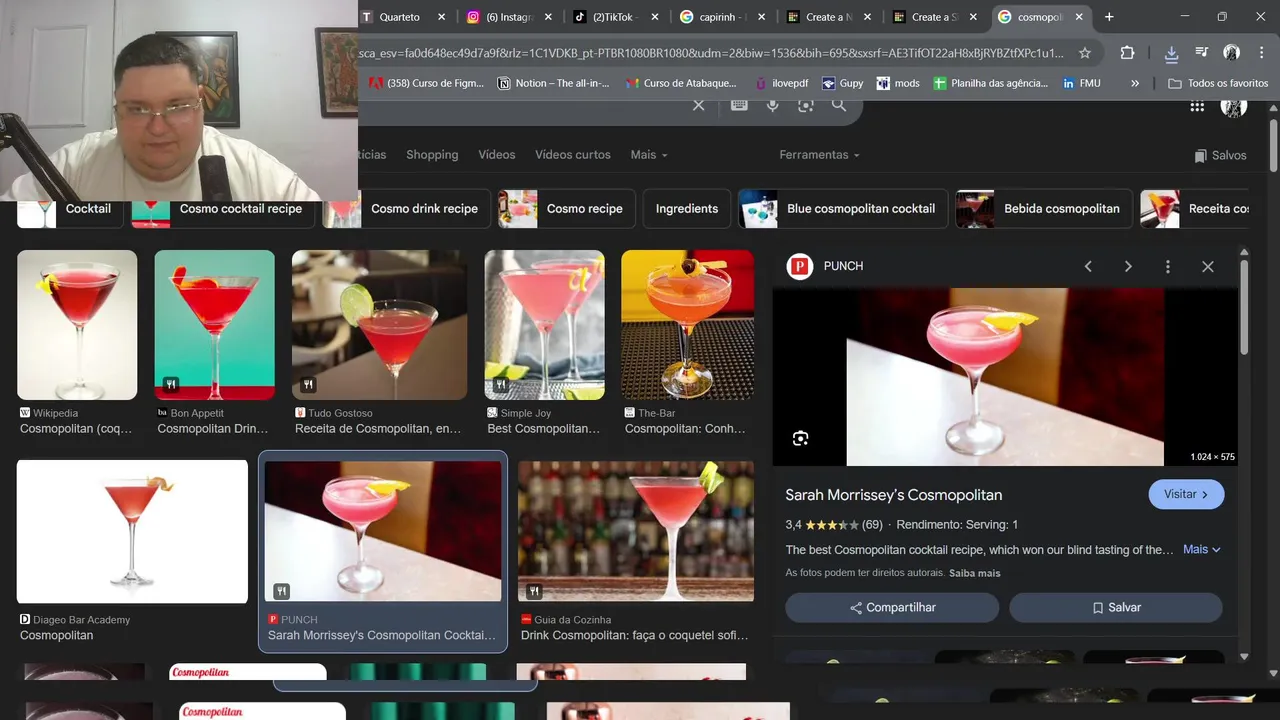This screenshot has width=1280, height=720.
Task: Select the Cosmo cocktail recipe chip
Action: coord(224,209)
